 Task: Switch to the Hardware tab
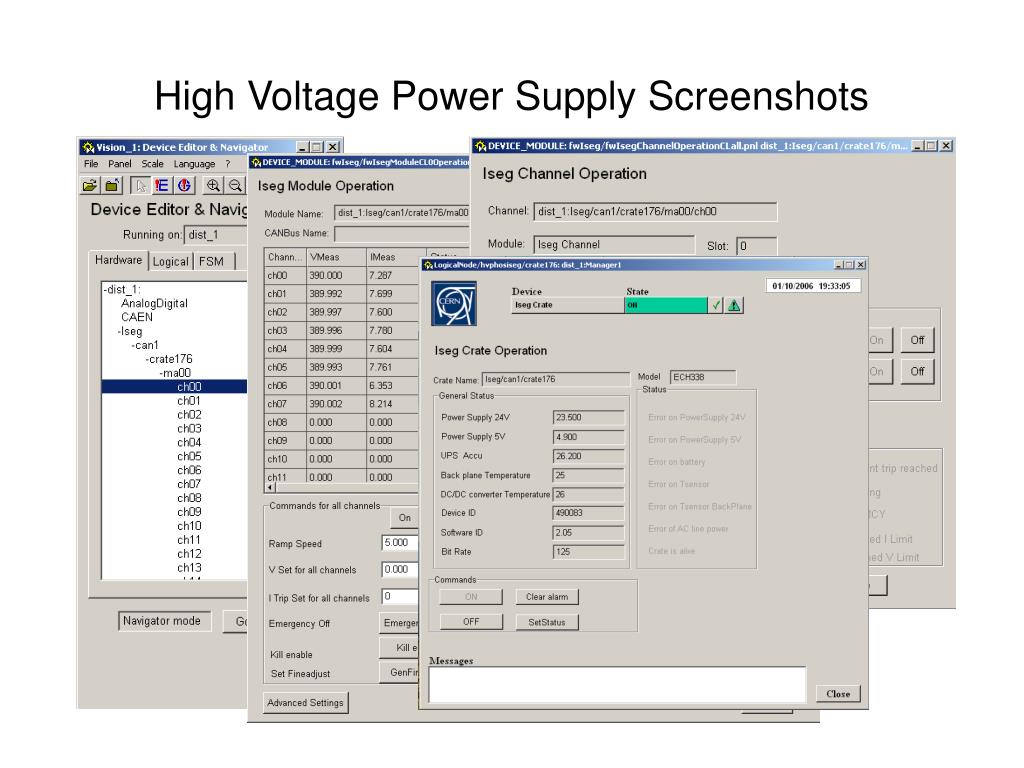coord(118,260)
